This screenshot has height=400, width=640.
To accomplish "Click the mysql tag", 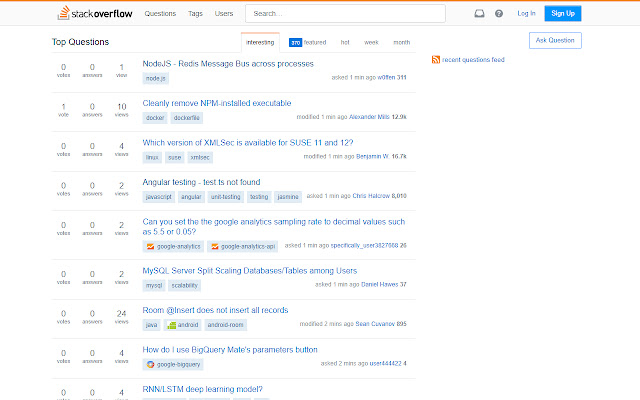I will point(154,286).
